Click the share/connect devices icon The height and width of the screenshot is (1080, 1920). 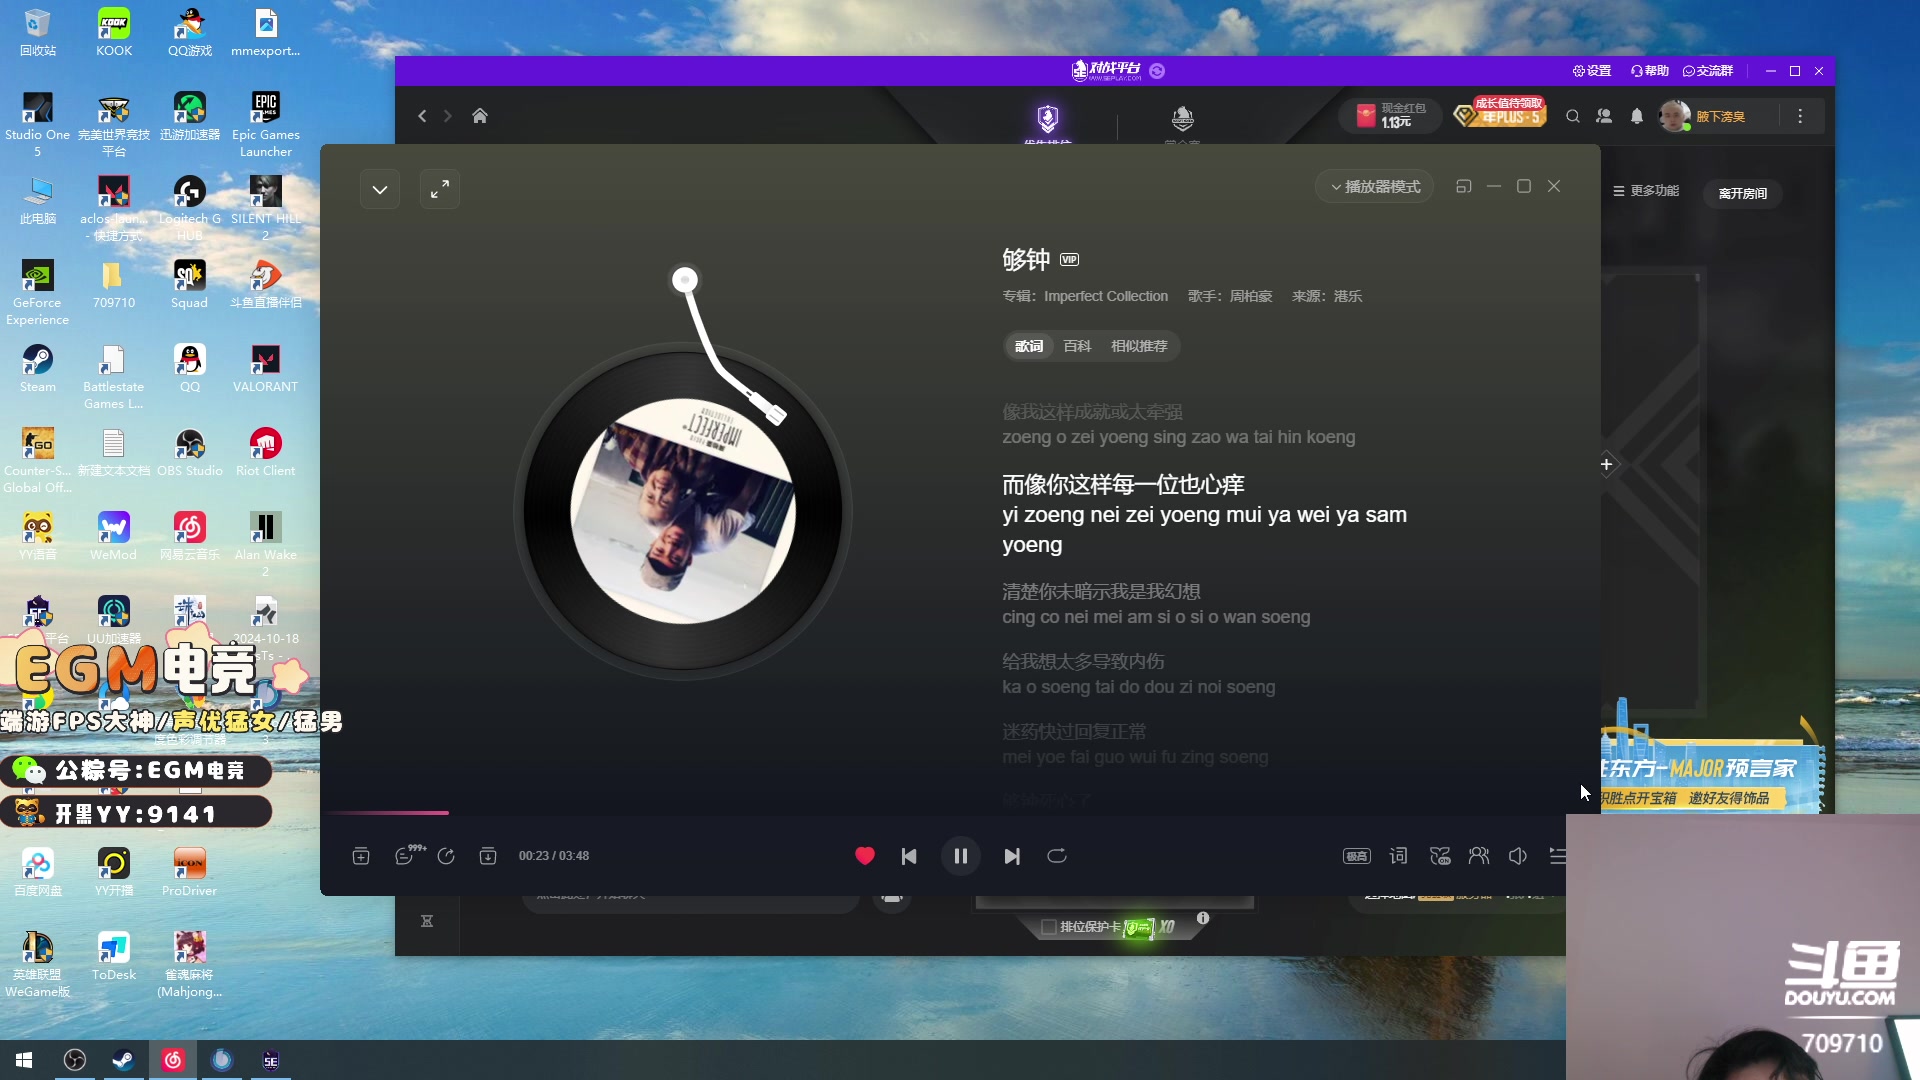coord(1480,855)
